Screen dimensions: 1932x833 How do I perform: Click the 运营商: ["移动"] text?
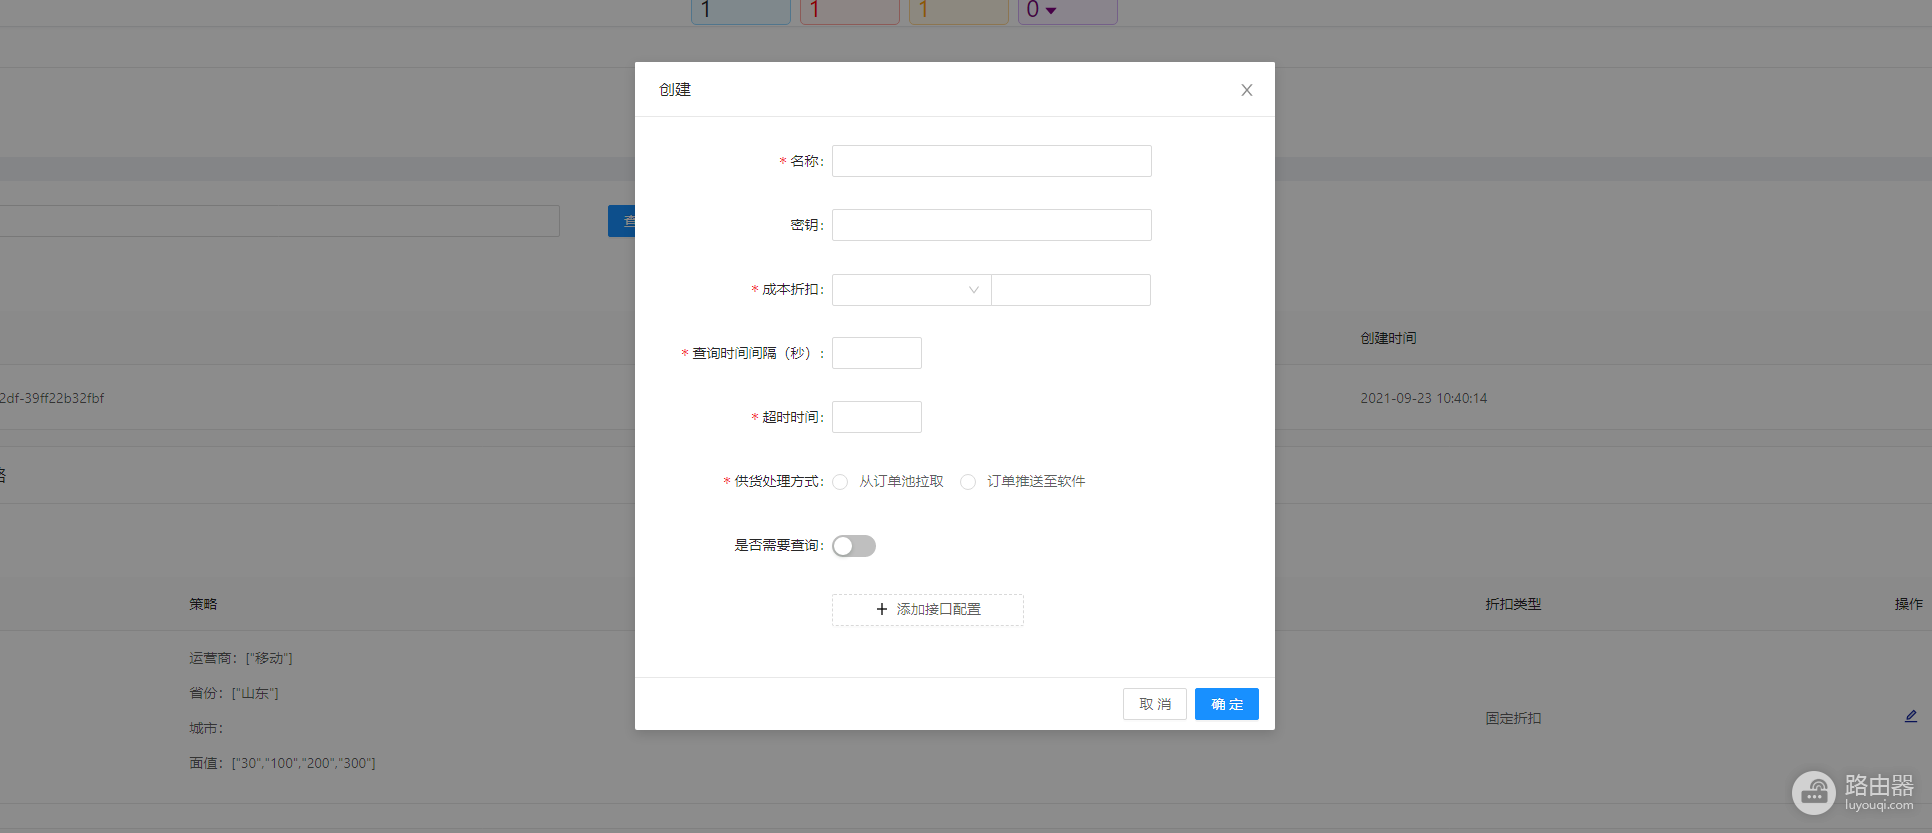tap(241, 658)
